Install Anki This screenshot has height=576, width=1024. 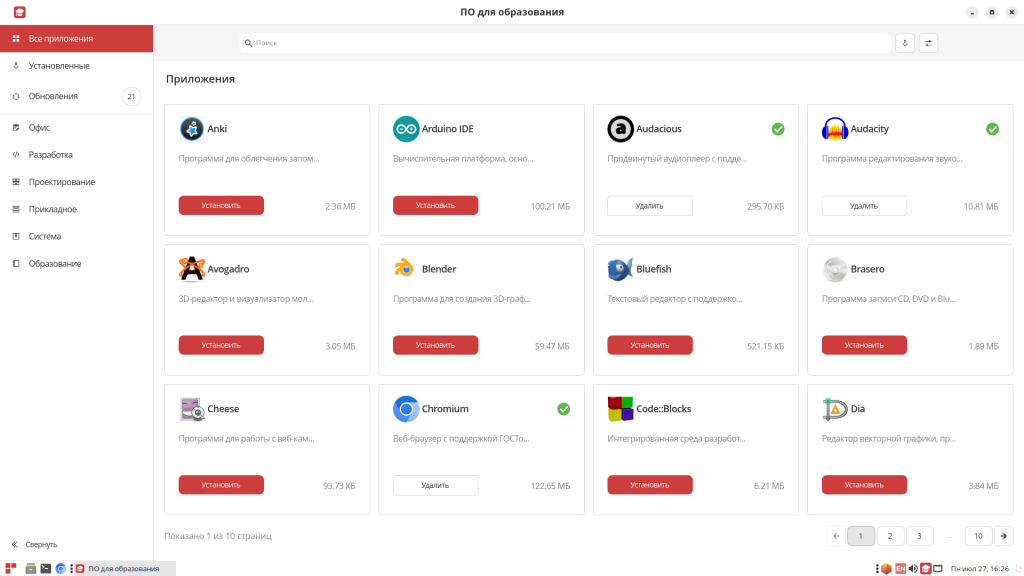pyautogui.click(x=221, y=205)
